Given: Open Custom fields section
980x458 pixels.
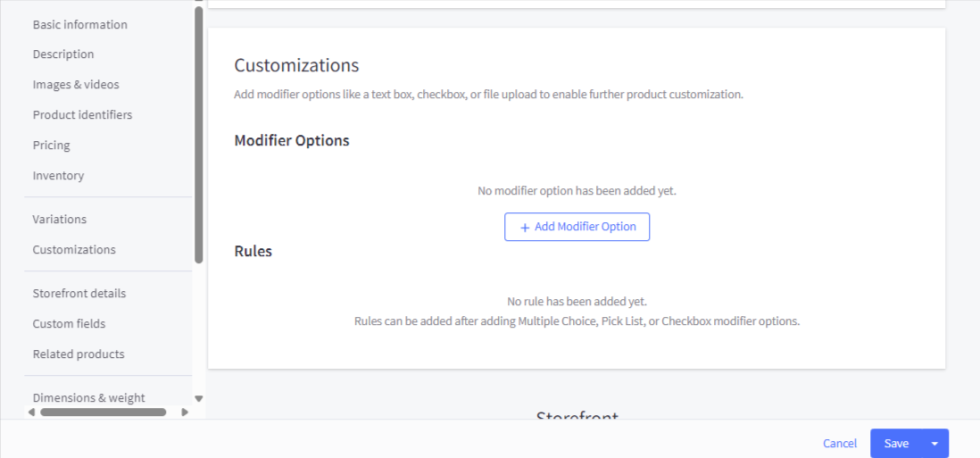Looking at the screenshot, I should (x=69, y=324).
